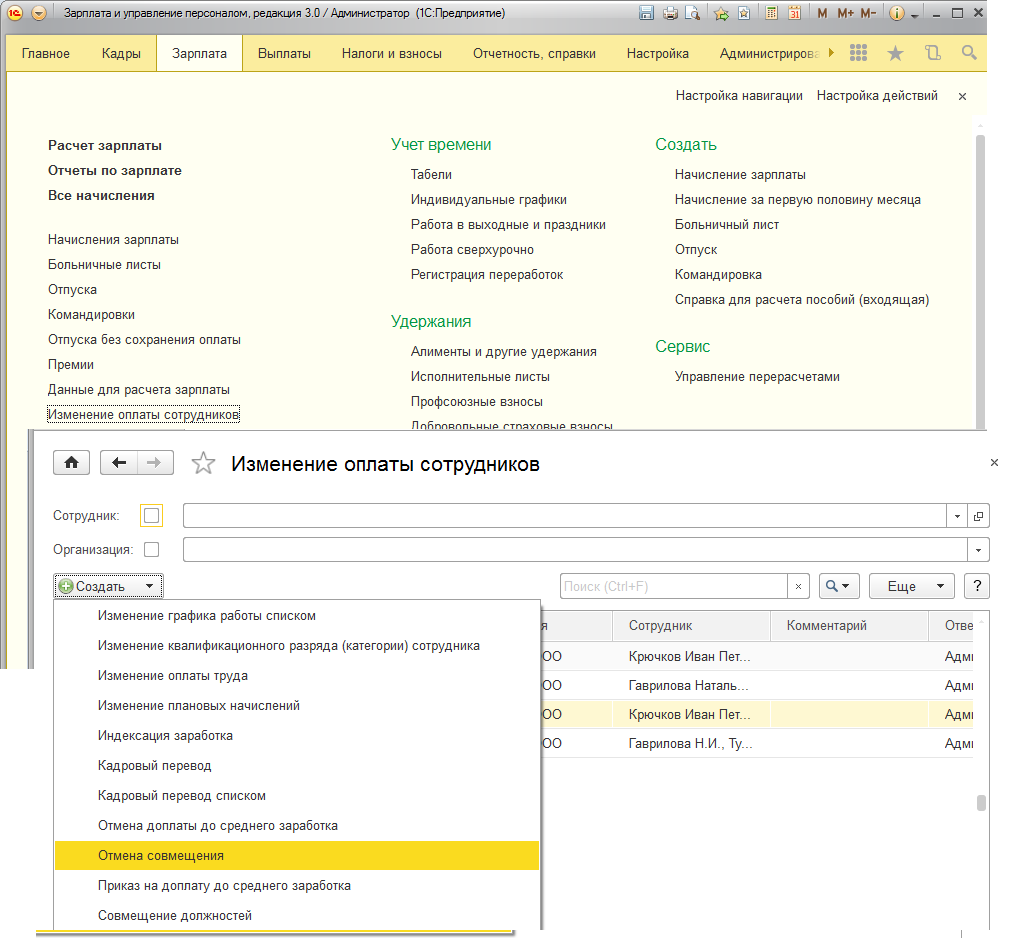Expand the Сотрудник field dropdown arrow
The image size is (1016, 940).
[957, 516]
